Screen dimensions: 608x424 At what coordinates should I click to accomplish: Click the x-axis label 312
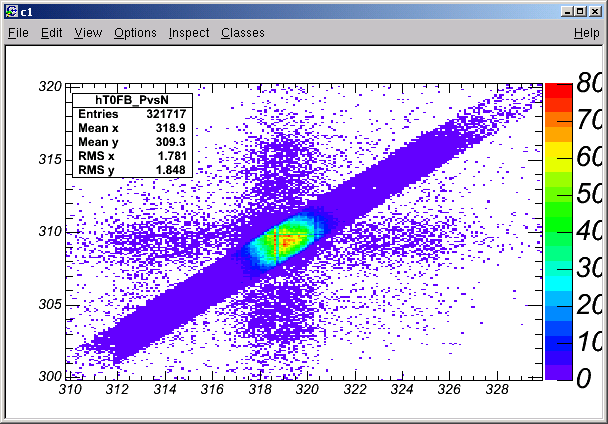click(x=117, y=389)
